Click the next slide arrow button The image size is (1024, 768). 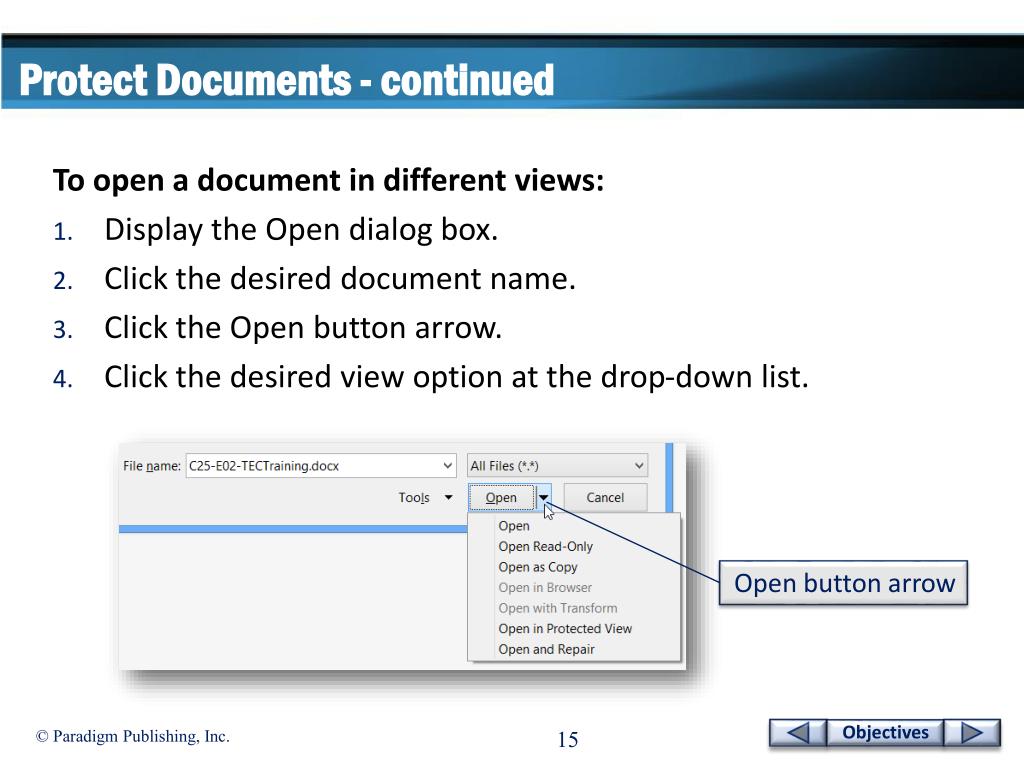pyautogui.click(x=972, y=732)
